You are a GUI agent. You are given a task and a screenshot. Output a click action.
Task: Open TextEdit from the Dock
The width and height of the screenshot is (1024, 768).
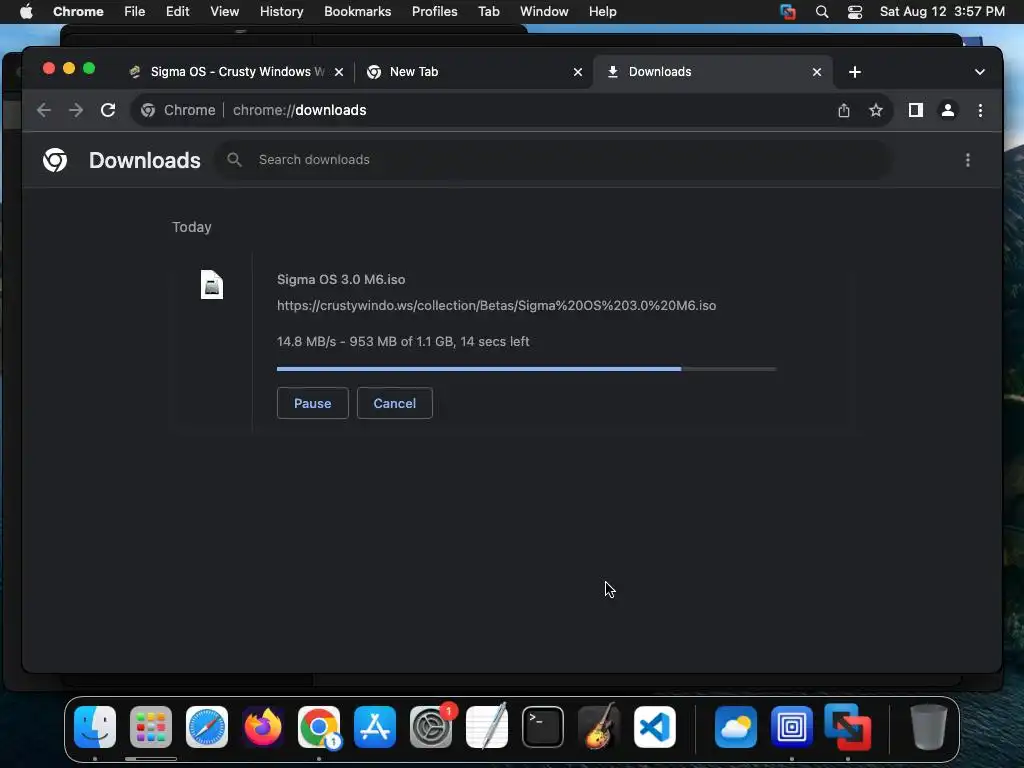(x=487, y=727)
